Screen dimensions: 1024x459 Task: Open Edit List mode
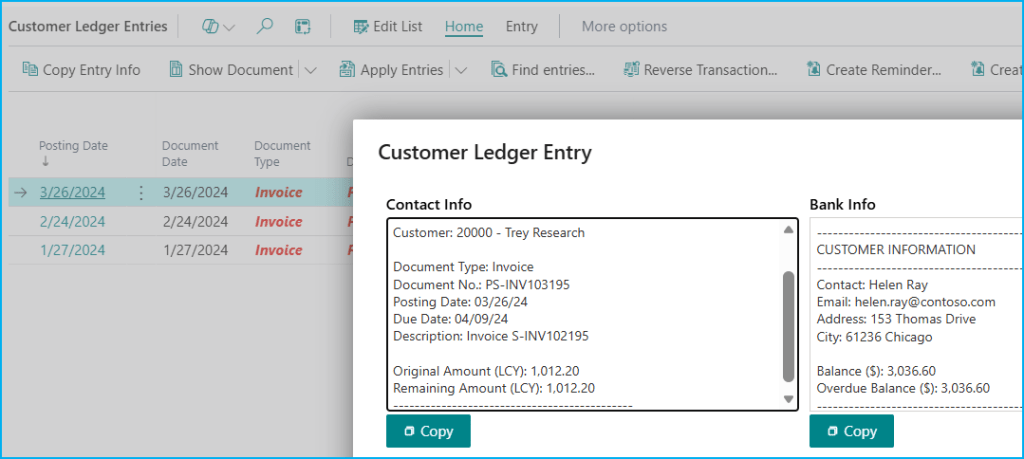[x=387, y=27]
